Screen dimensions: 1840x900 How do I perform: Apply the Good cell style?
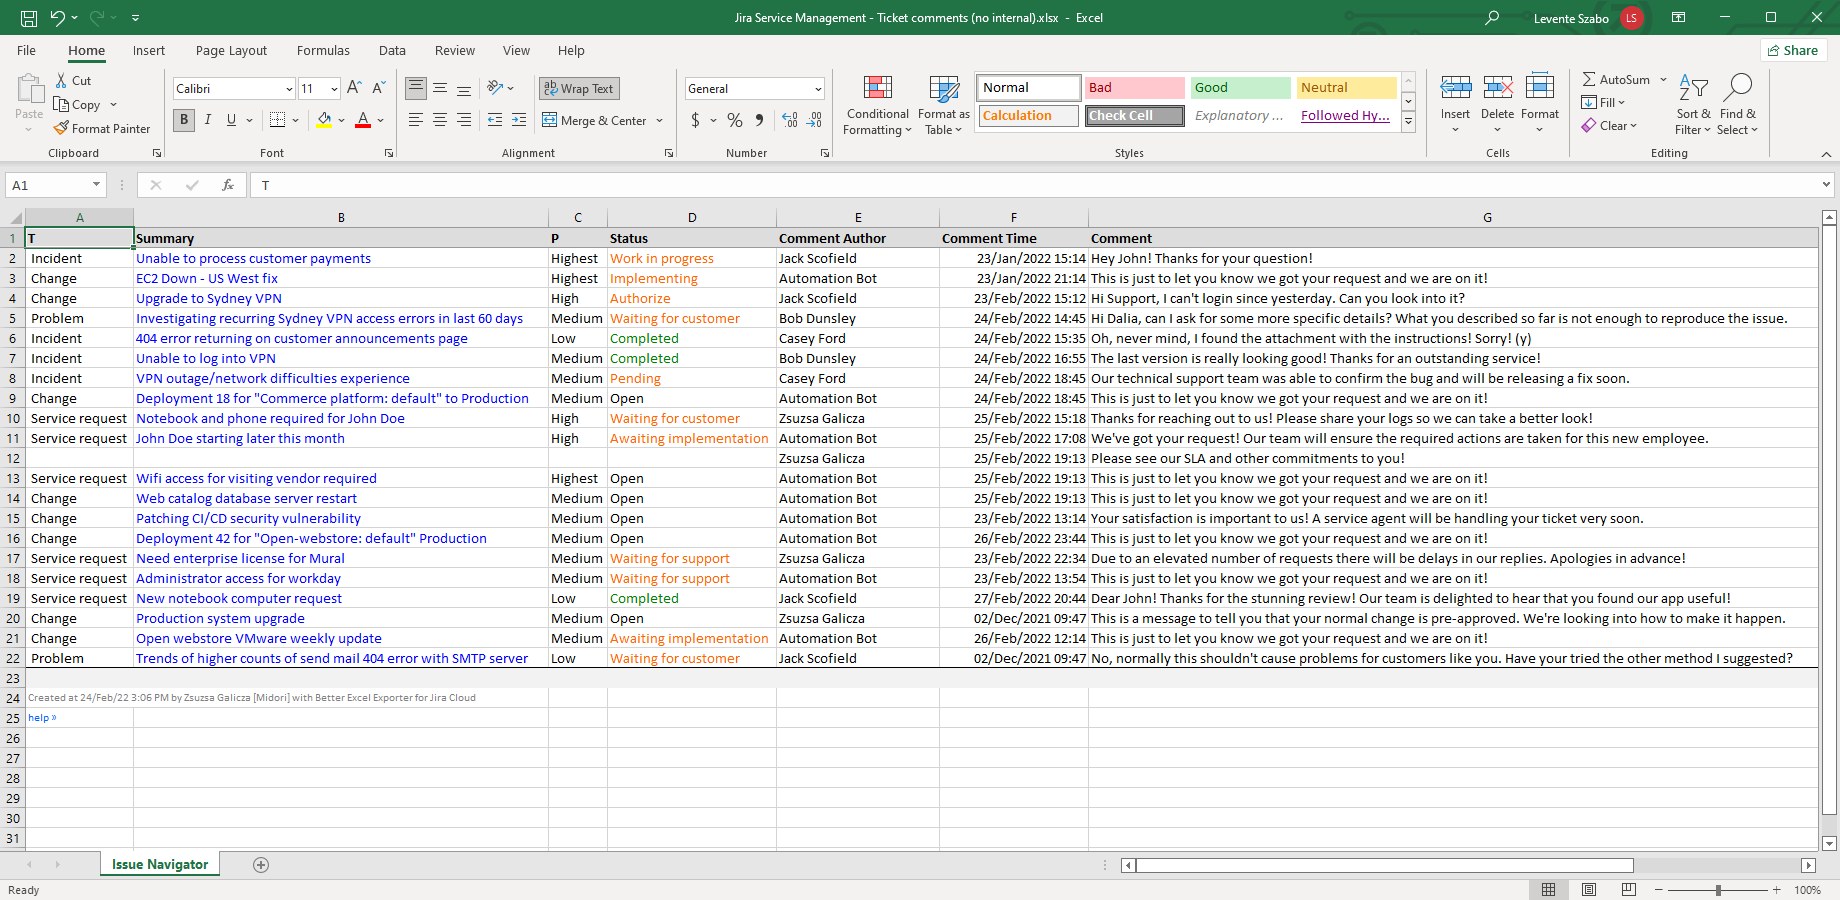point(1240,88)
